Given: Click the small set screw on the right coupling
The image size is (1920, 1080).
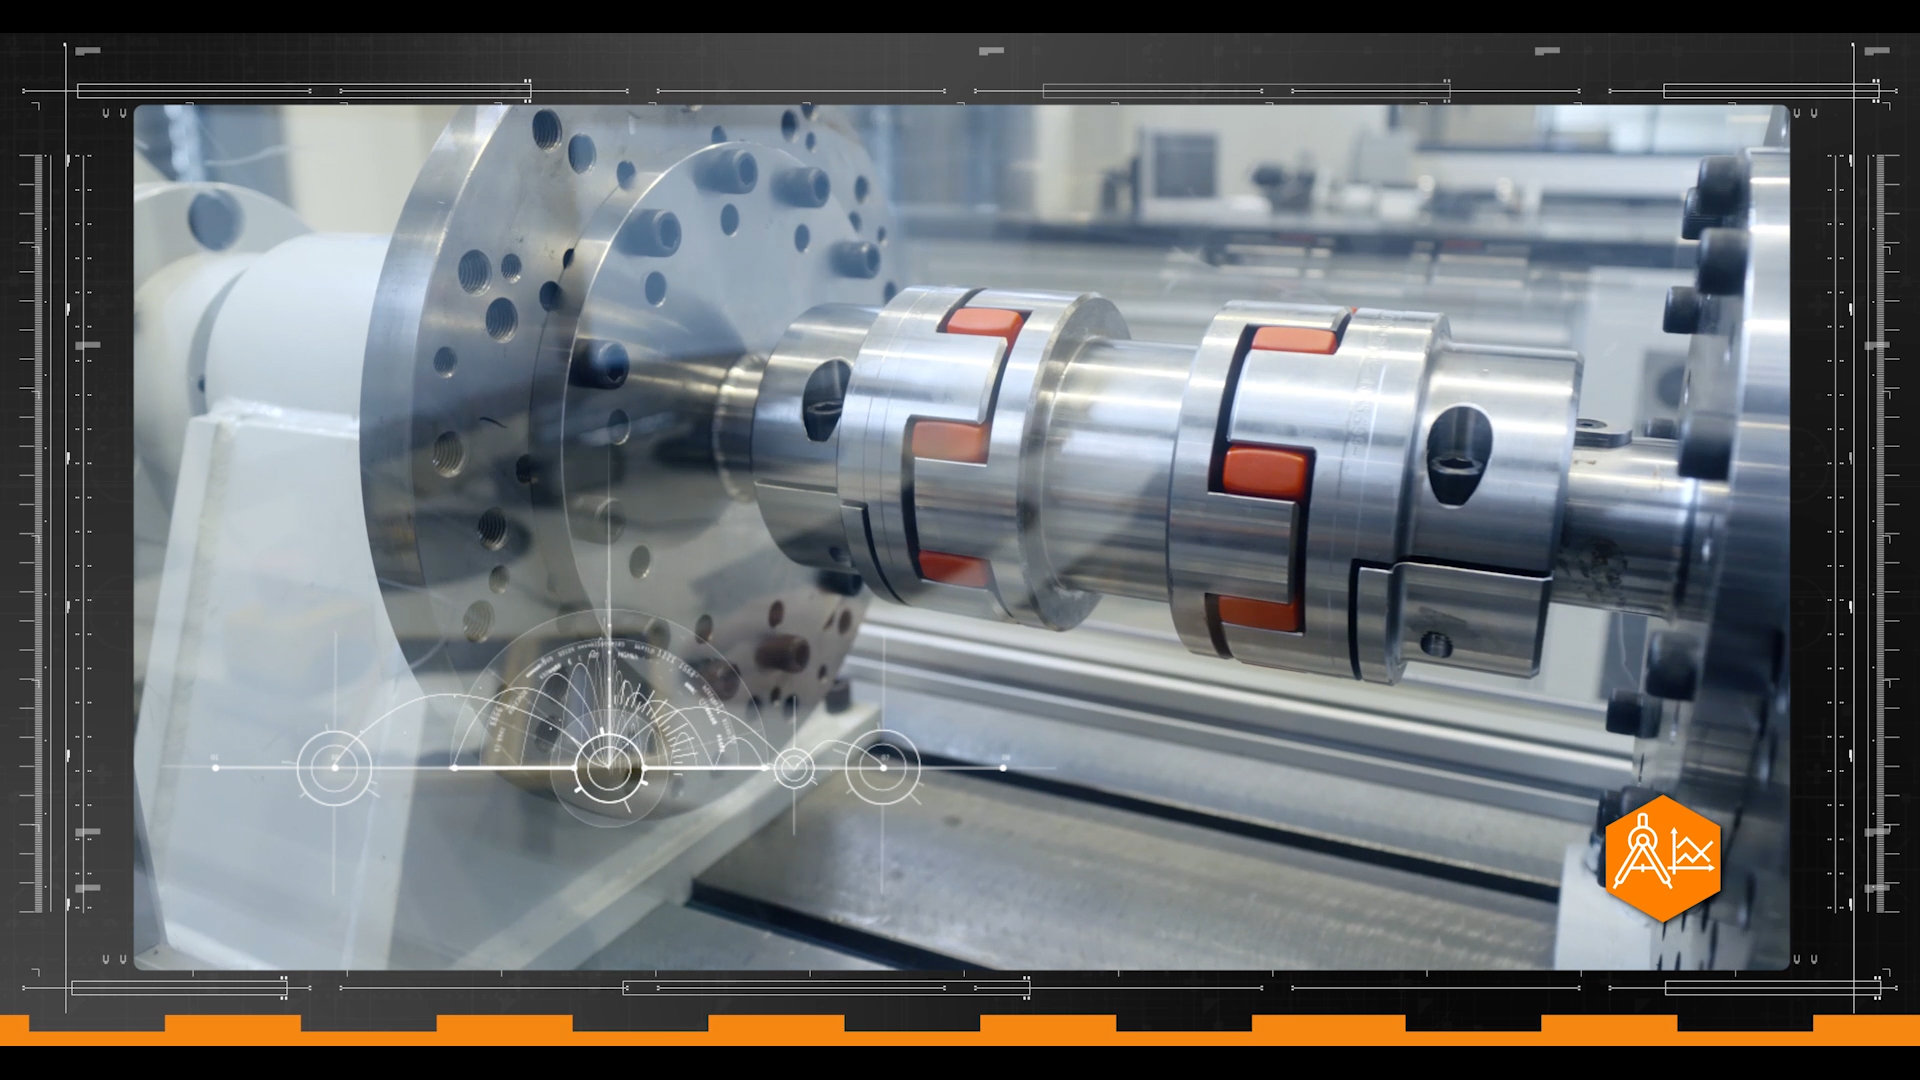Looking at the screenshot, I should point(1436,644).
